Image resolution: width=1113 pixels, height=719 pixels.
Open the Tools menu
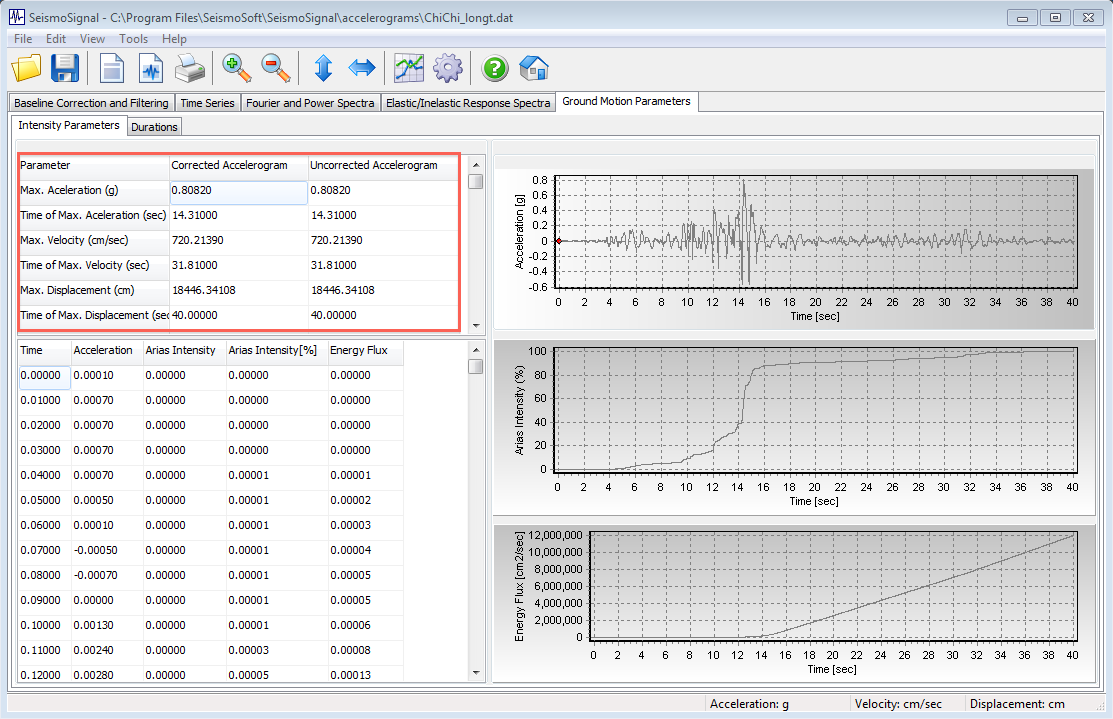[133, 39]
